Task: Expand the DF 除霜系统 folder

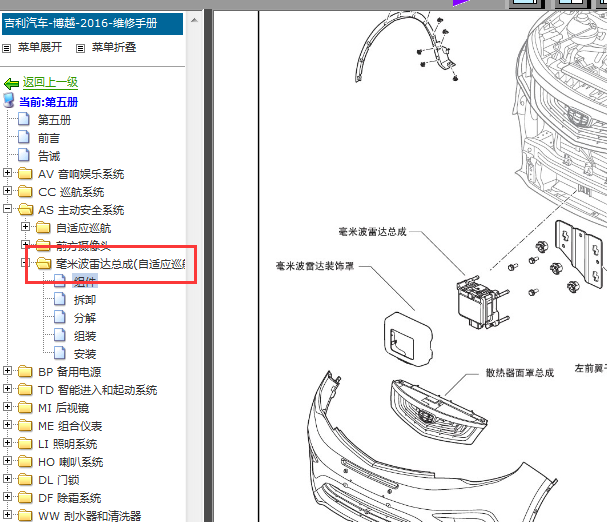Action: point(7,496)
